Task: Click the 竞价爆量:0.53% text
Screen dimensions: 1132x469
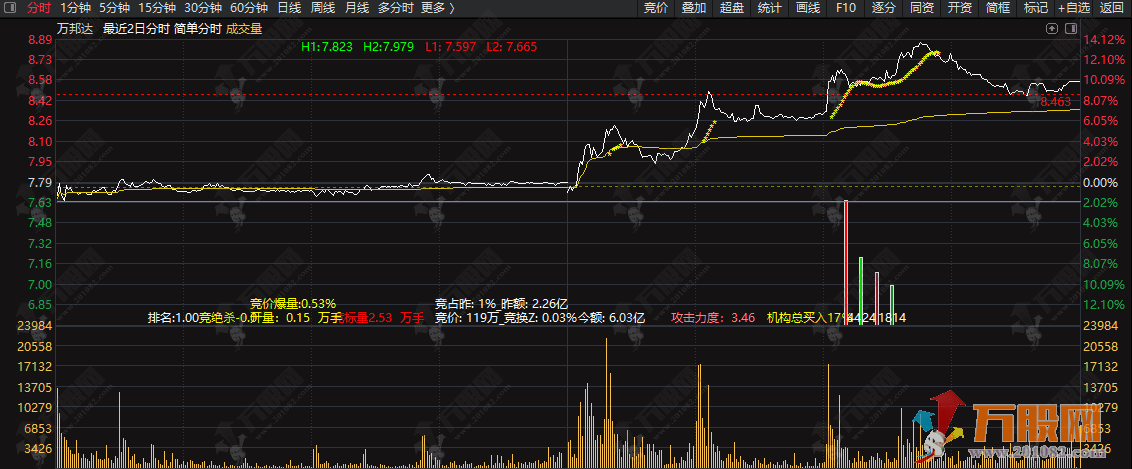Action: coord(293,303)
